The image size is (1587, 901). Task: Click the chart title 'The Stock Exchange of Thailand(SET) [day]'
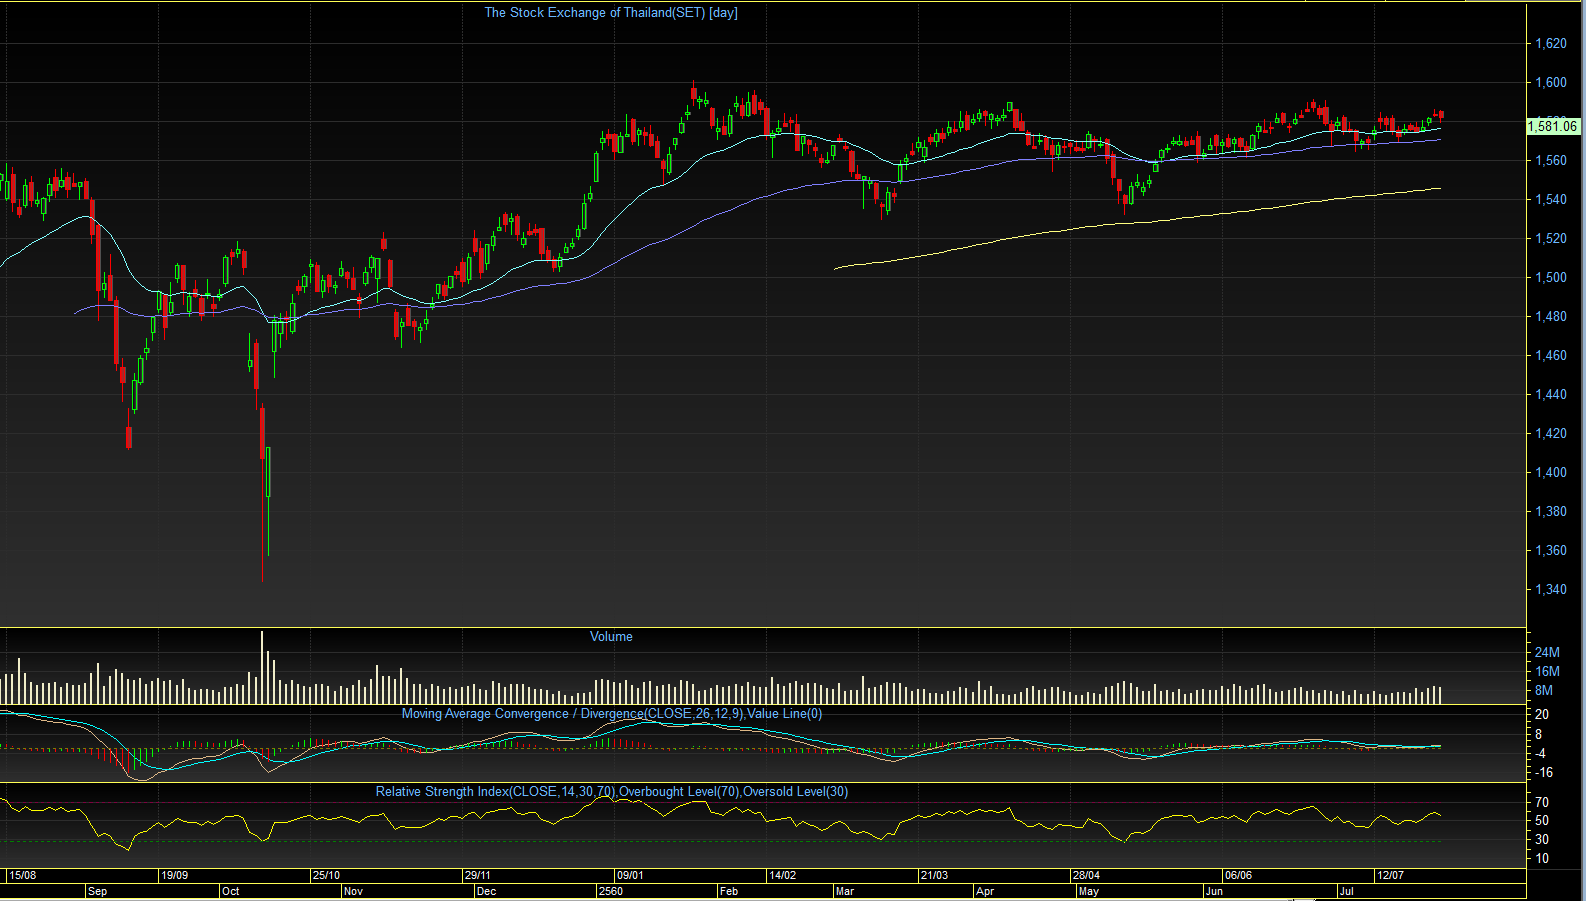point(611,13)
